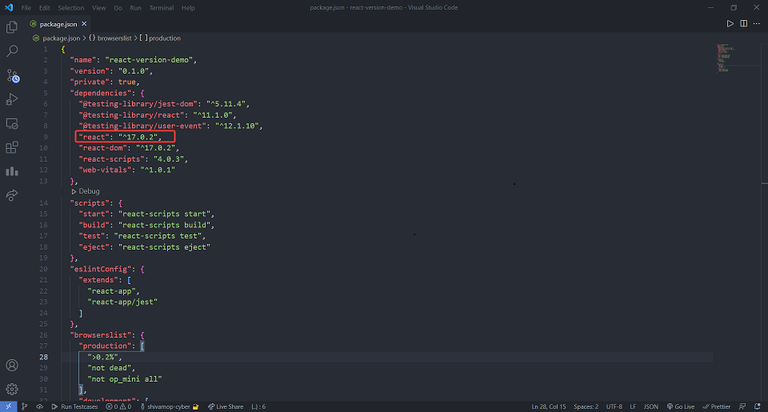
Task: Open the Terminal menu
Action: [161, 7]
